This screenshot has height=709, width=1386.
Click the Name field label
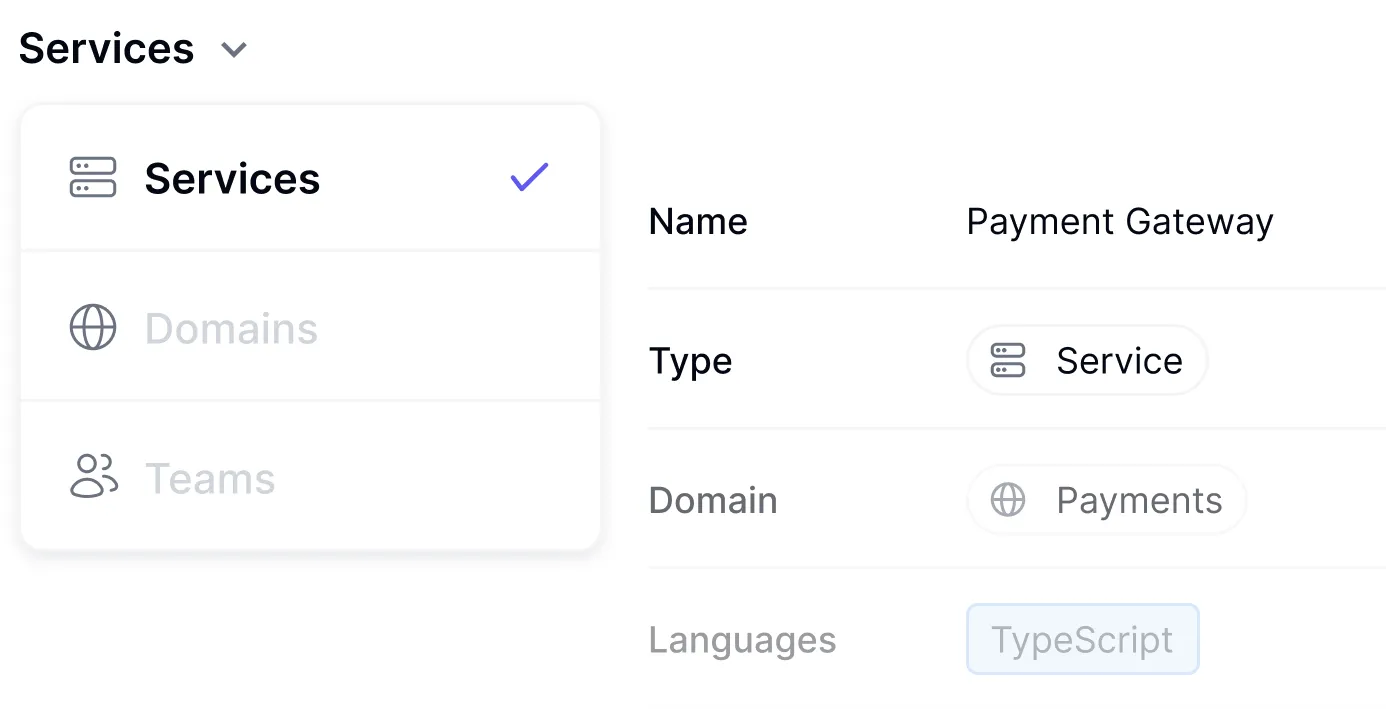pos(698,221)
